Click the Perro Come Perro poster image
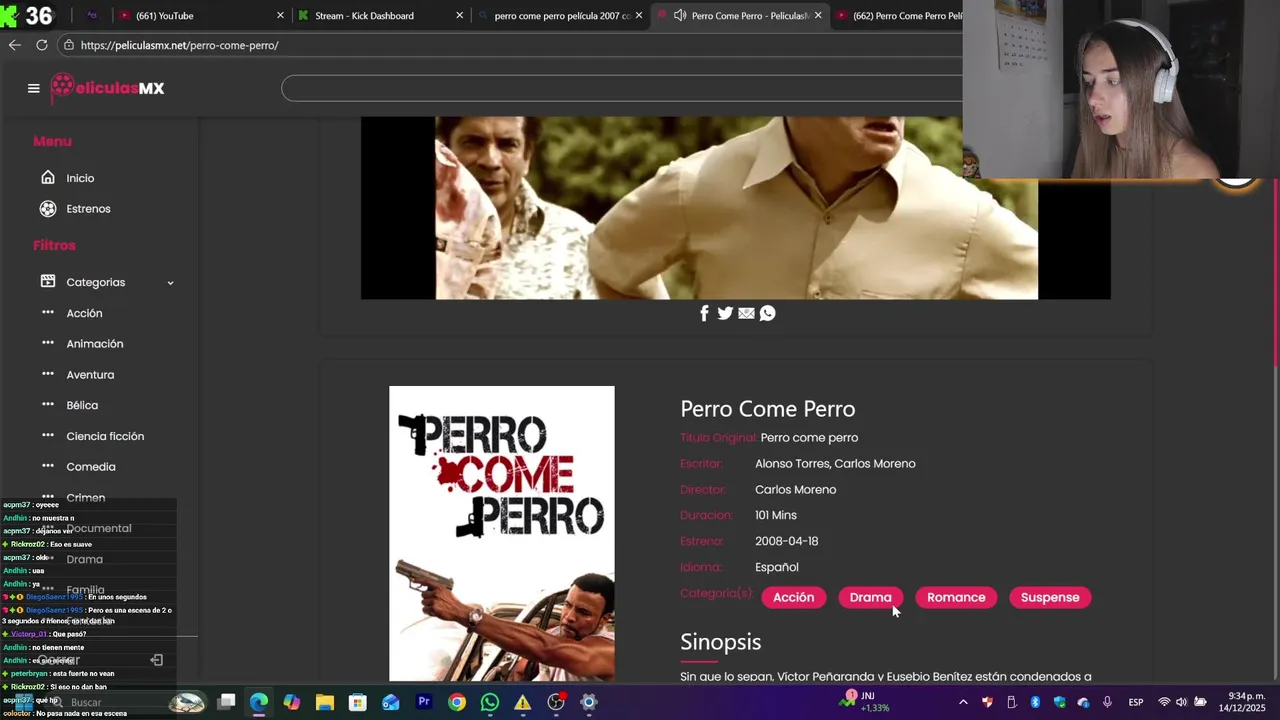The height and width of the screenshot is (720, 1280). tap(502, 533)
